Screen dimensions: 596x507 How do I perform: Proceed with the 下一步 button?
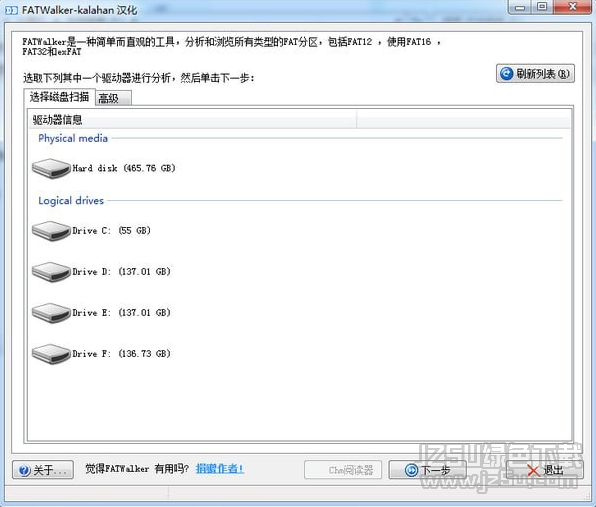[x=427, y=470]
